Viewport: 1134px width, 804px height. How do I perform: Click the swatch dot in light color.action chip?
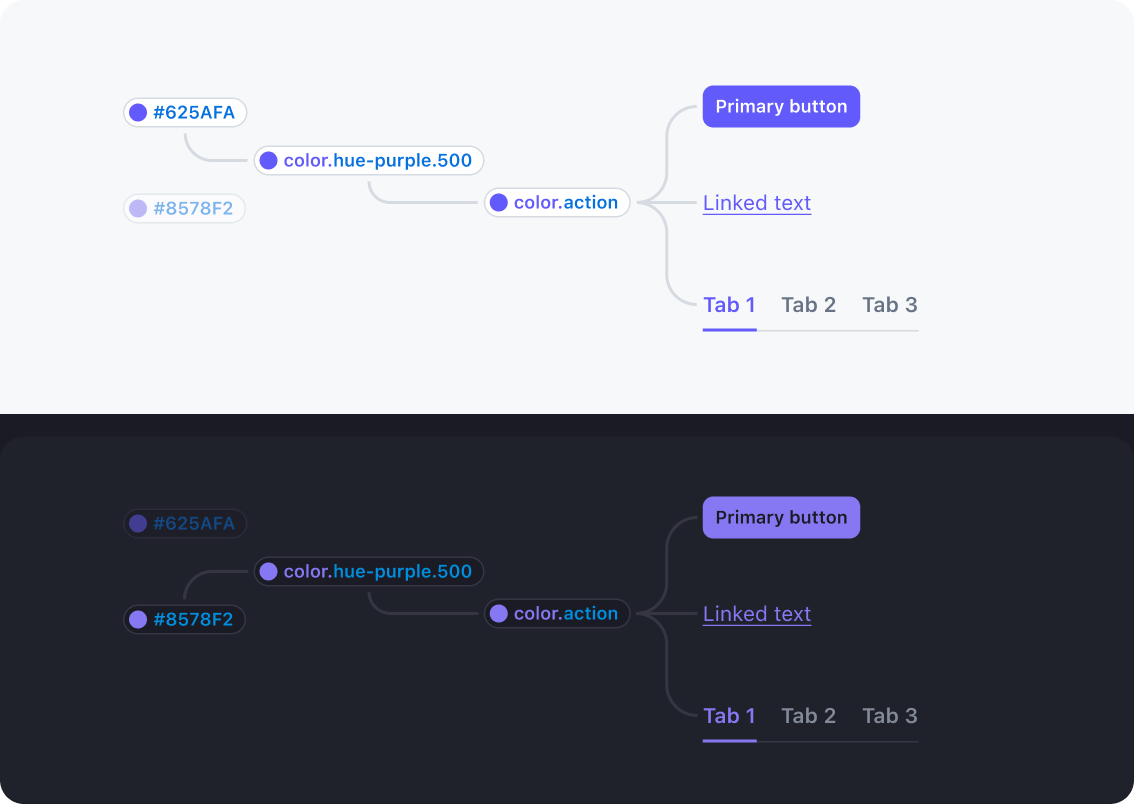499,203
